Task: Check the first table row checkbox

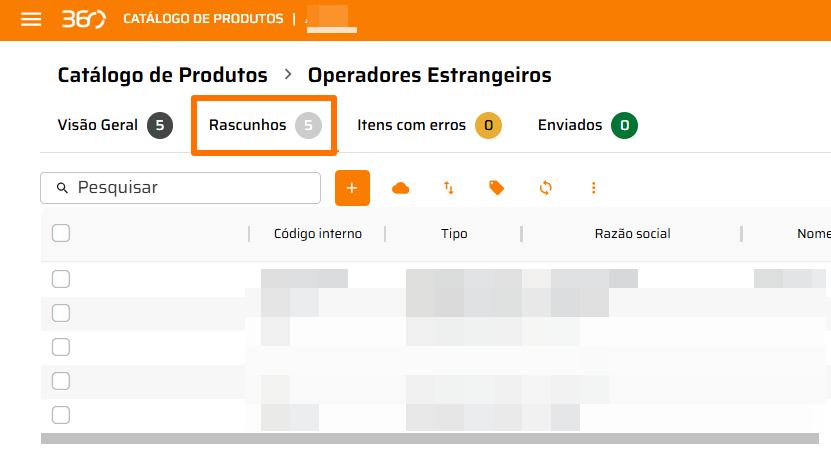Action: [61, 279]
